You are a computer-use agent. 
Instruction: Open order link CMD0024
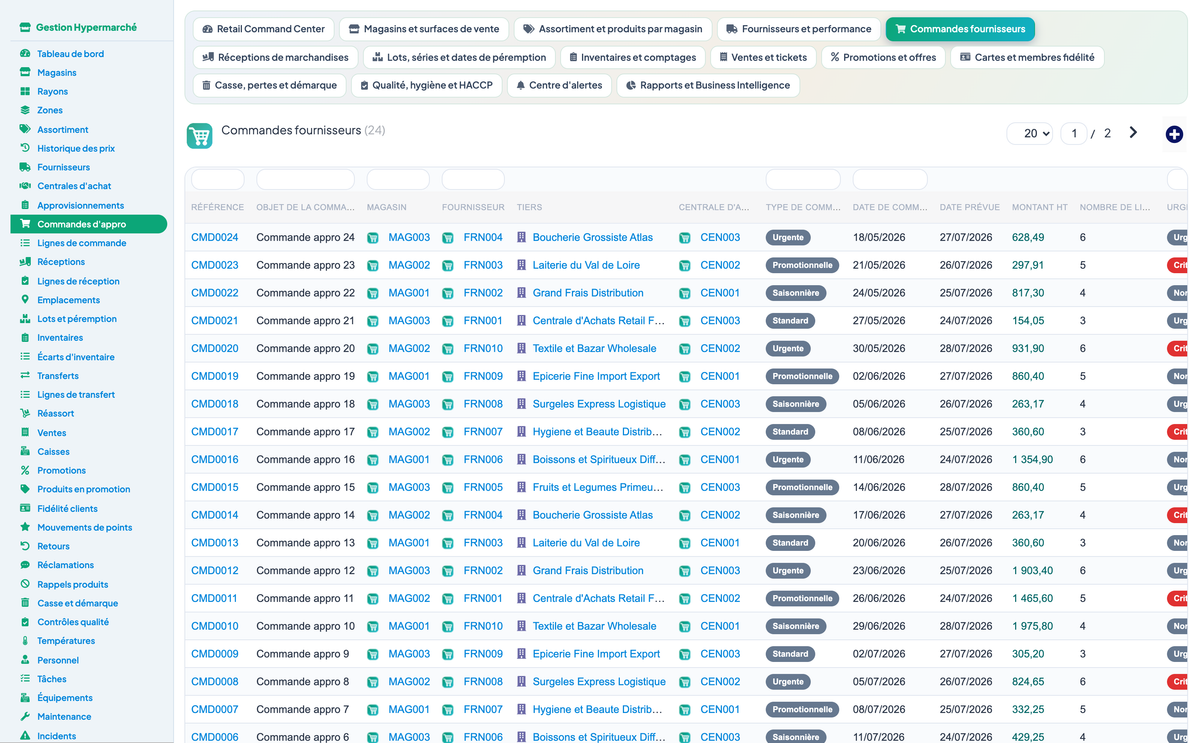pyautogui.click(x=215, y=238)
